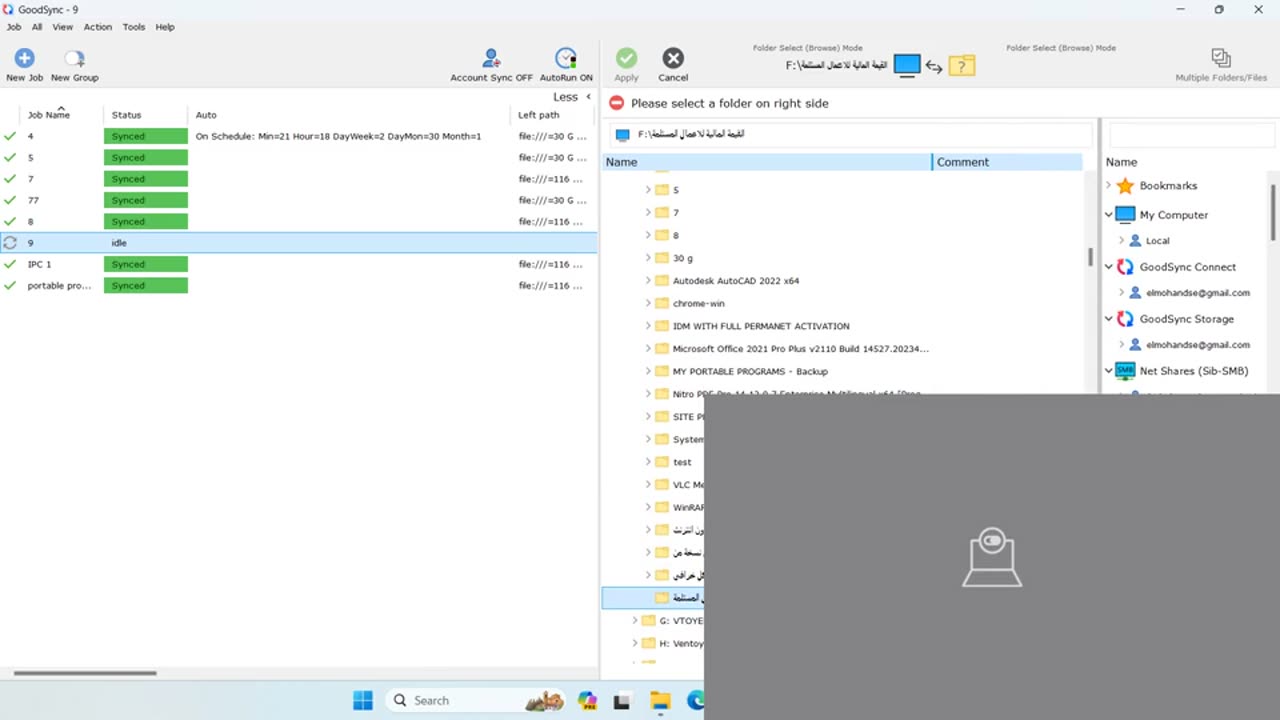Click the swap arrows between folders
Viewport: 1280px width, 720px height.
(x=934, y=66)
